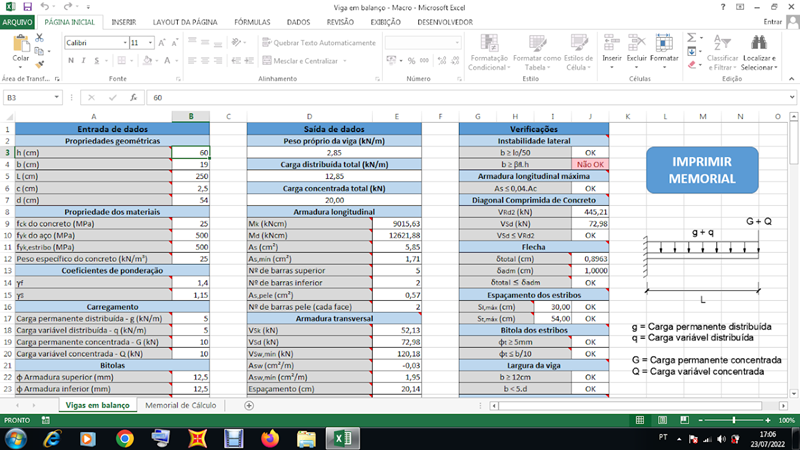Click the macro recording icon in status bar
The width and height of the screenshot is (800, 450).
(45, 420)
